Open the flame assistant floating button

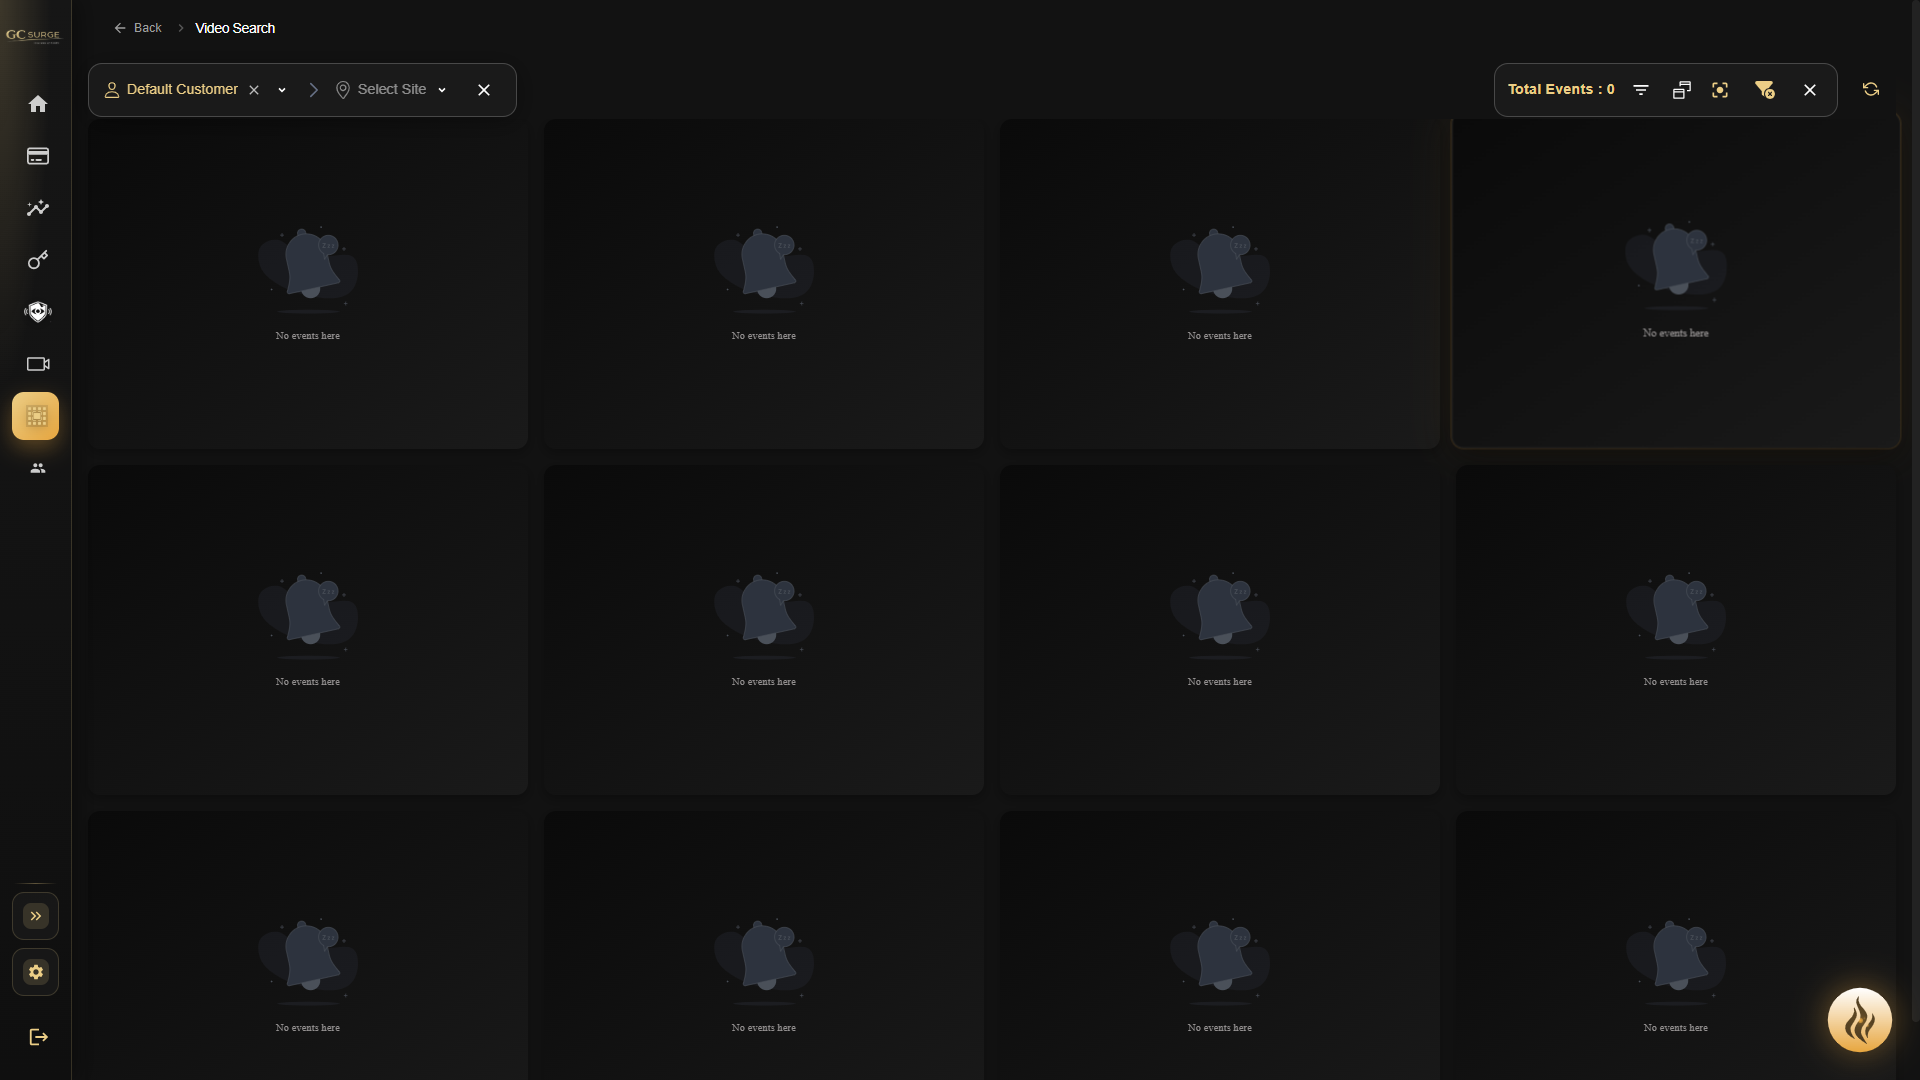coord(1860,1020)
